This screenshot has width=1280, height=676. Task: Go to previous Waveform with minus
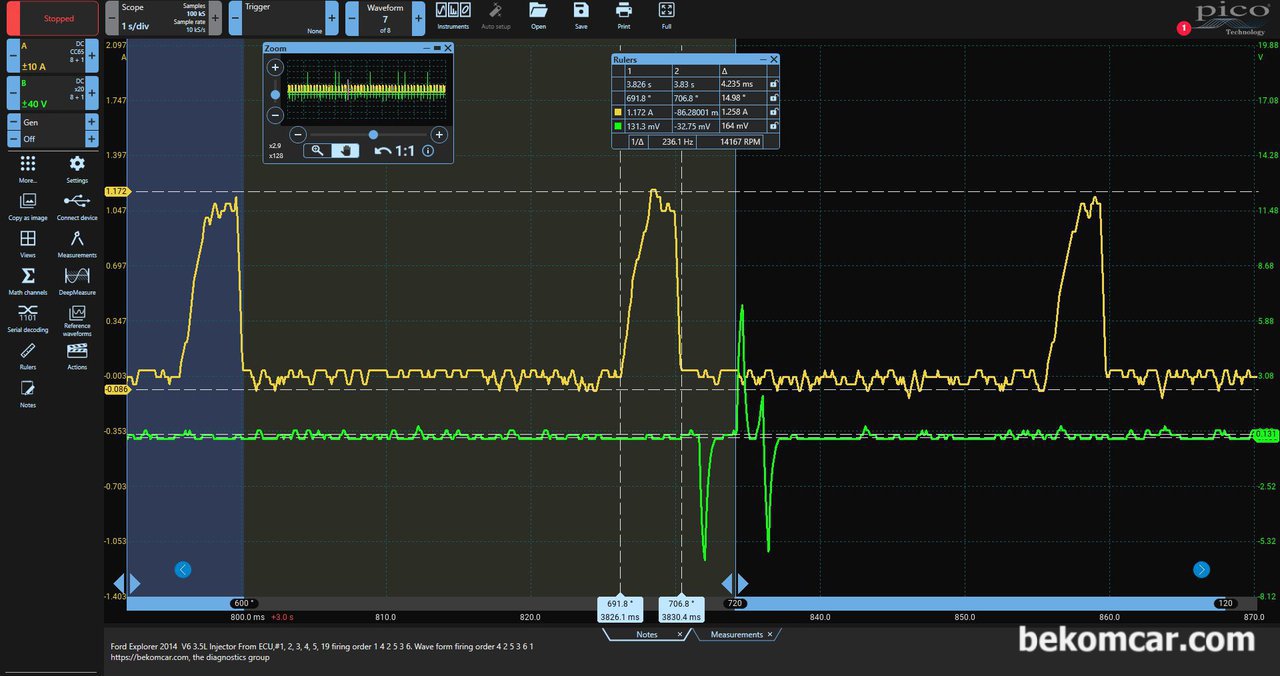pyautogui.click(x=352, y=18)
